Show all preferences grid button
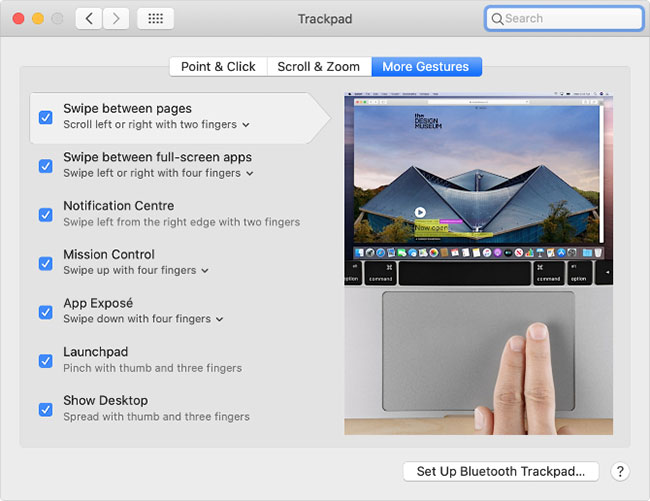 coord(155,19)
